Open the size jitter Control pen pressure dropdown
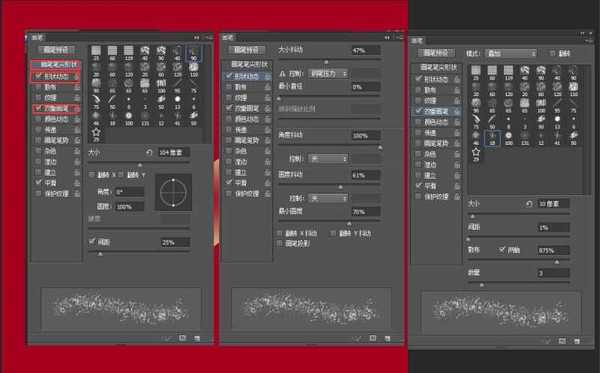Viewport: 600px width, 373px height. coord(328,73)
